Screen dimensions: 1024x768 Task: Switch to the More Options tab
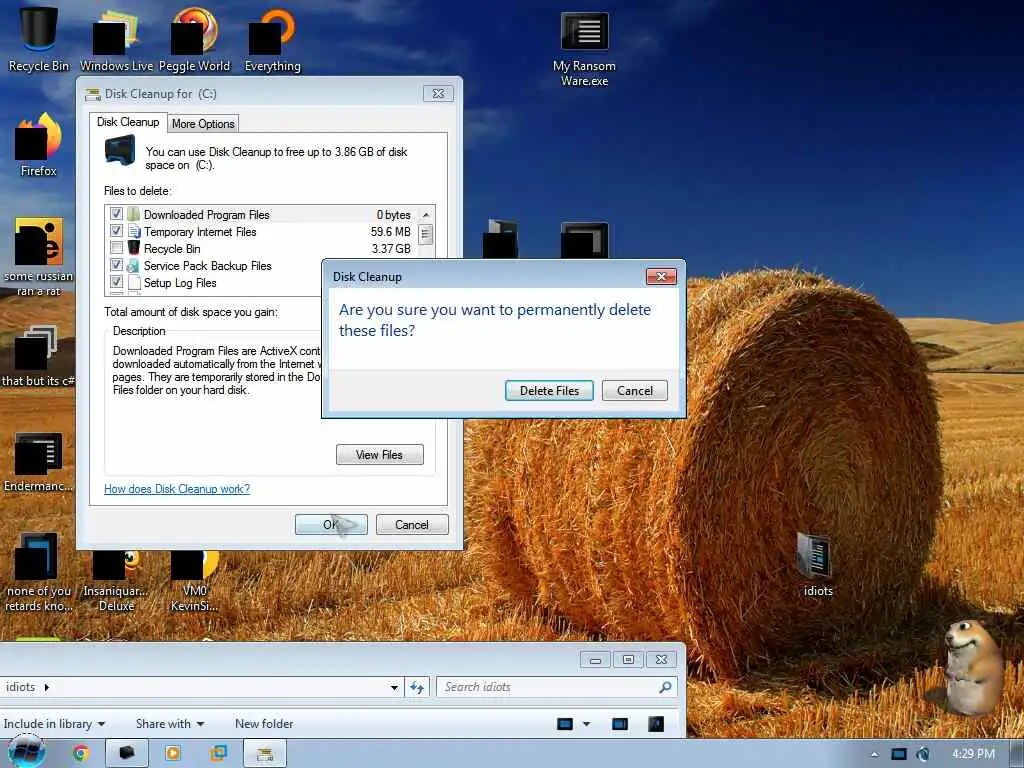point(203,123)
